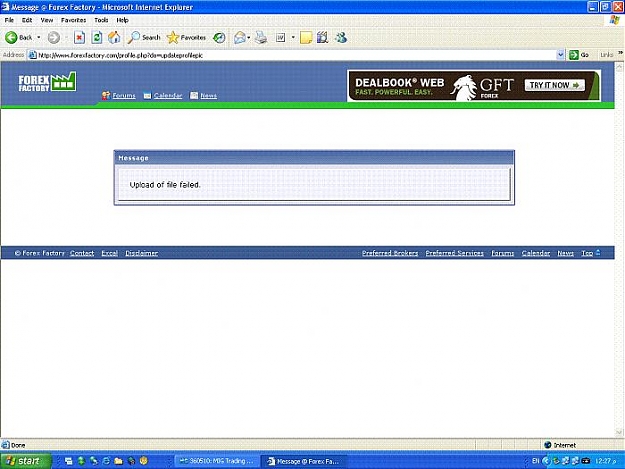Click the taskbar clock

pyautogui.click(x=605, y=461)
